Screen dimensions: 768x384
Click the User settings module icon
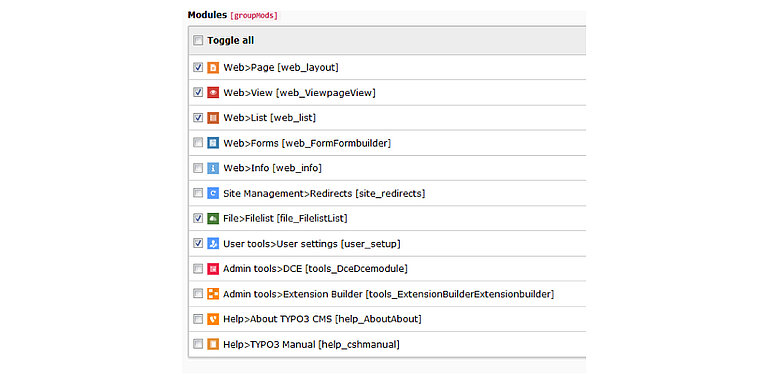pyautogui.click(x=213, y=243)
